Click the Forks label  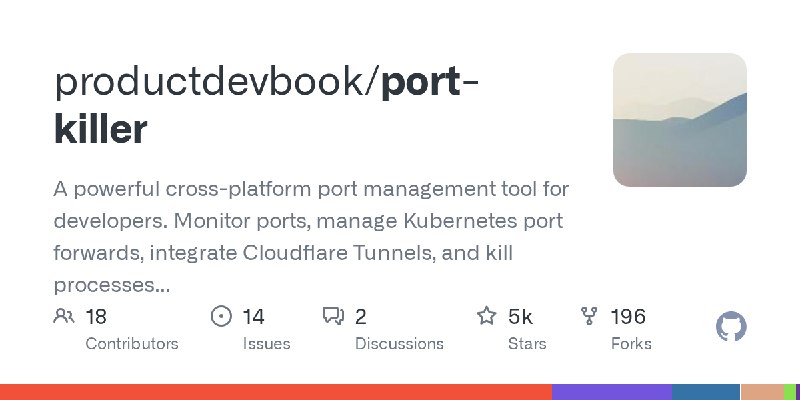[x=631, y=344]
